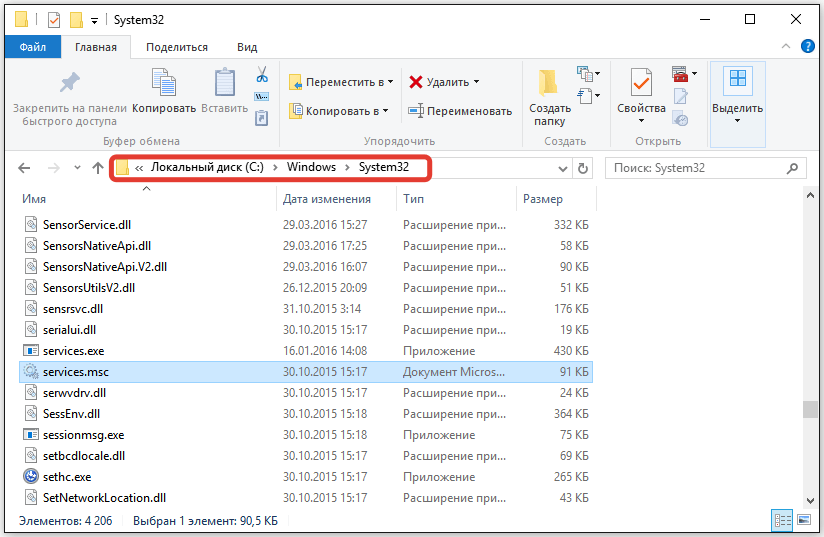Select the SetNetworkLocation.dll file
Image resolution: width=824 pixels, height=537 pixels.
306,498
